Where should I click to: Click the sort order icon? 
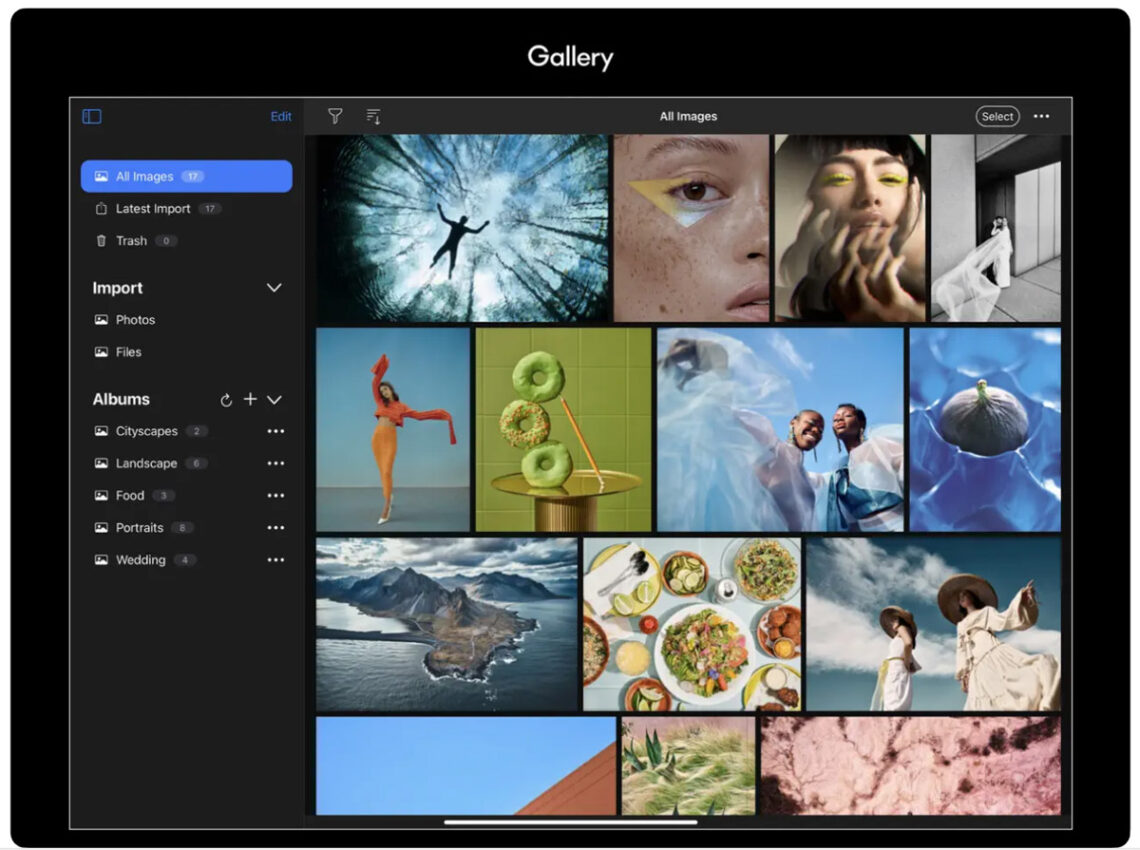(373, 117)
